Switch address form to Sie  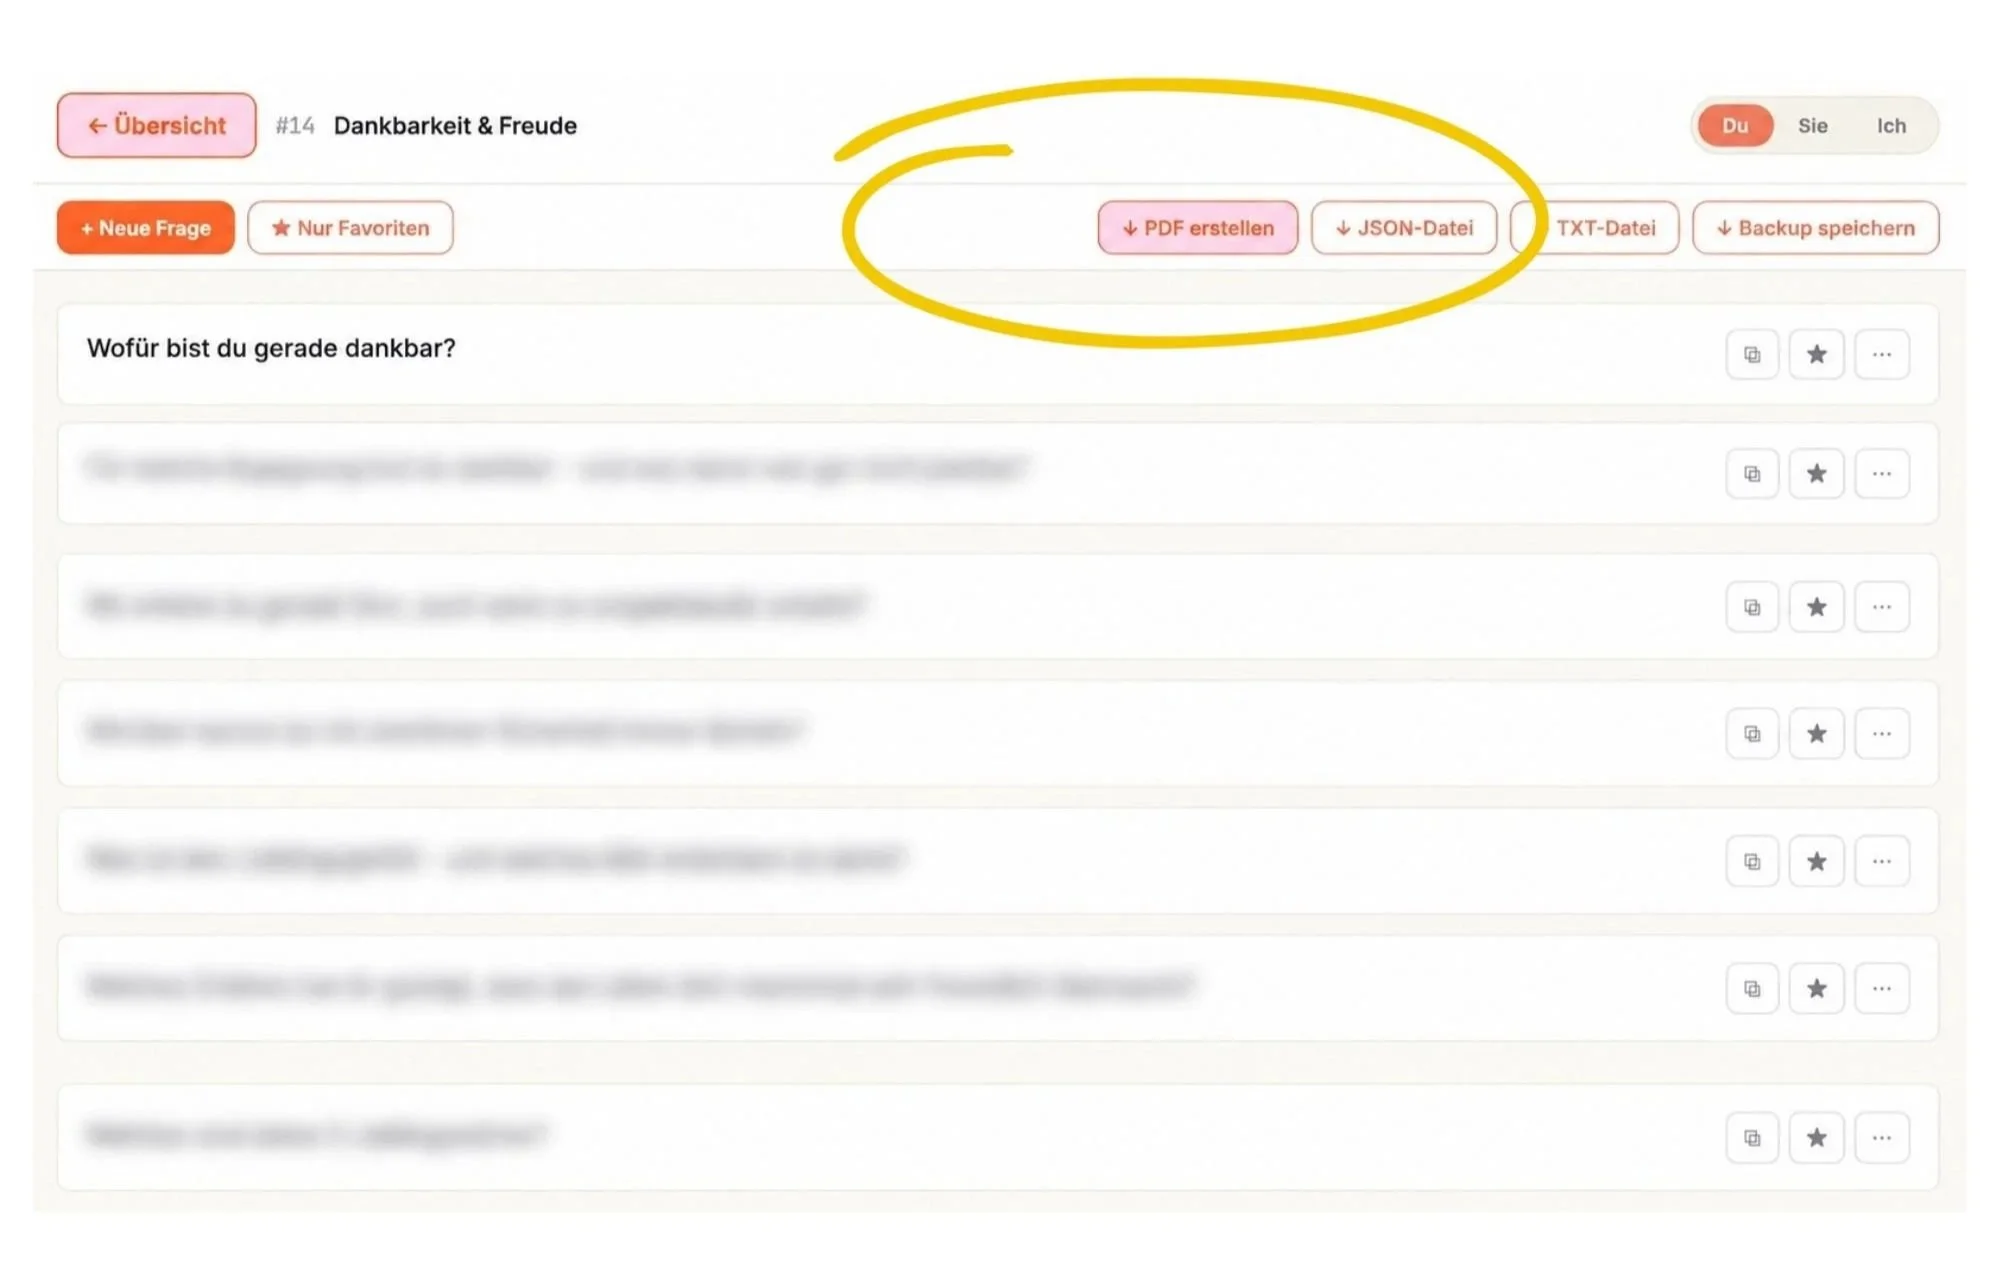click(x=1812, y=125)
